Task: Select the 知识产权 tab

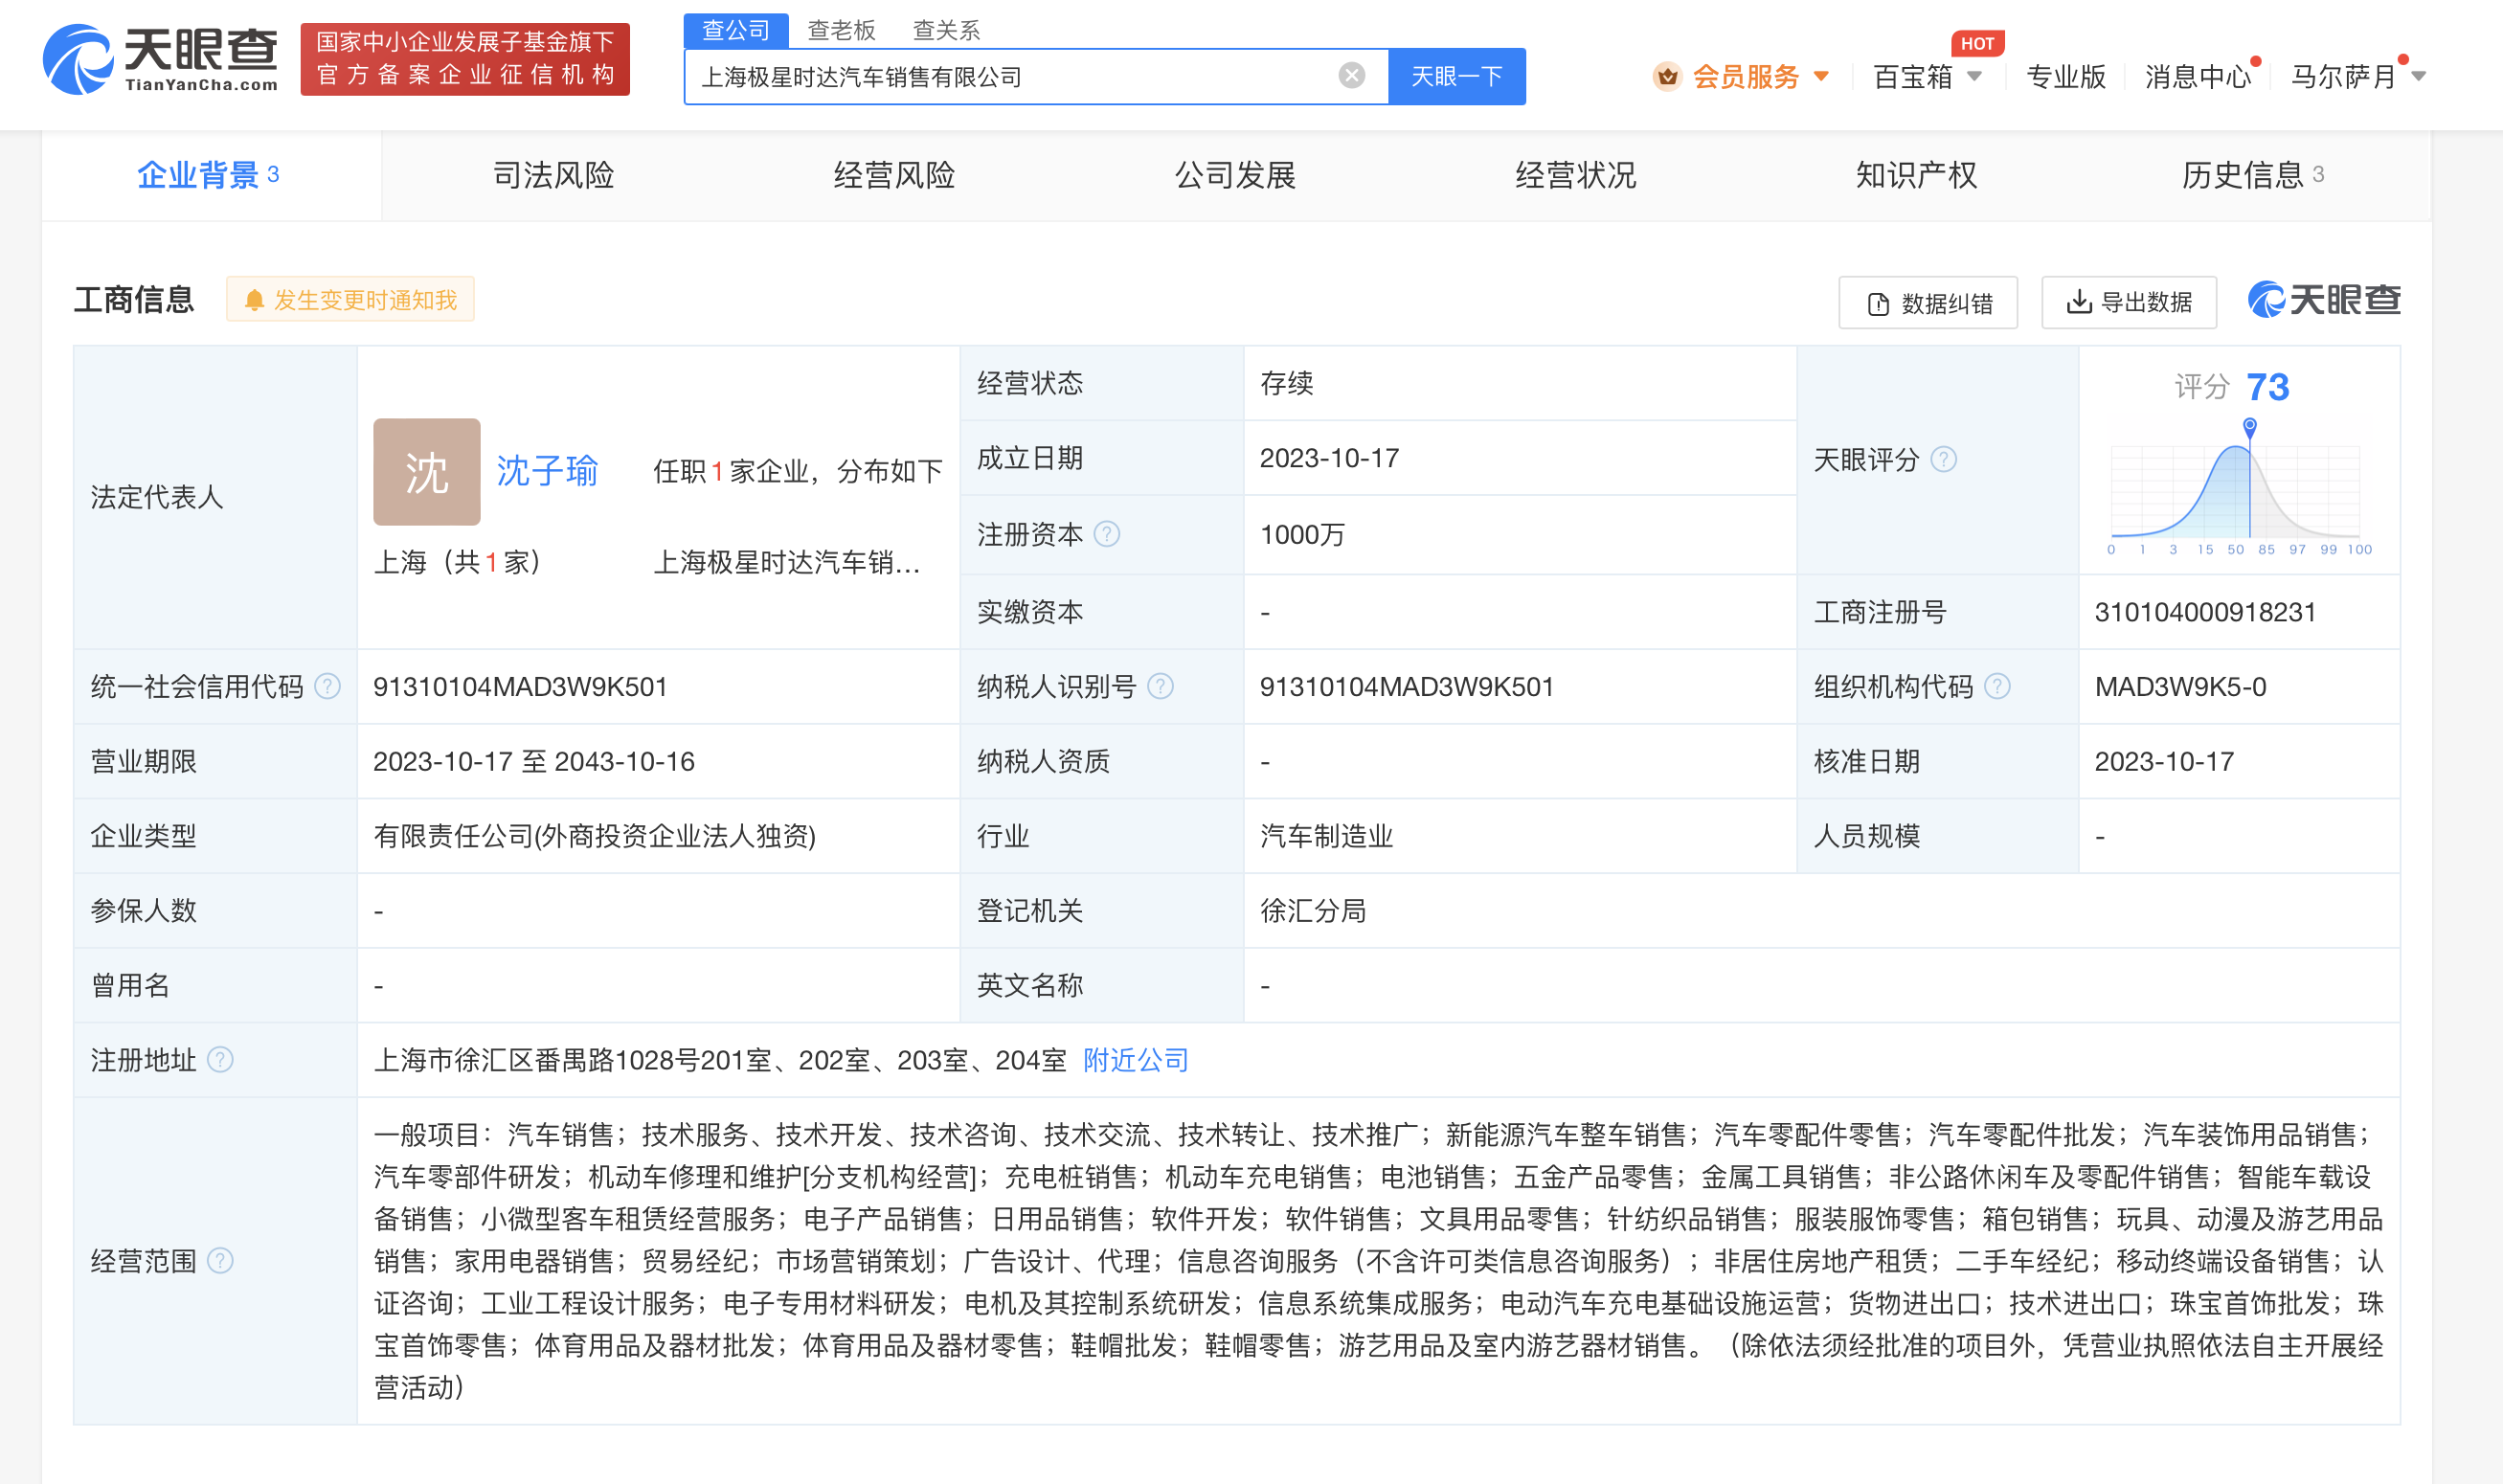Action: tap(1916, 175)
